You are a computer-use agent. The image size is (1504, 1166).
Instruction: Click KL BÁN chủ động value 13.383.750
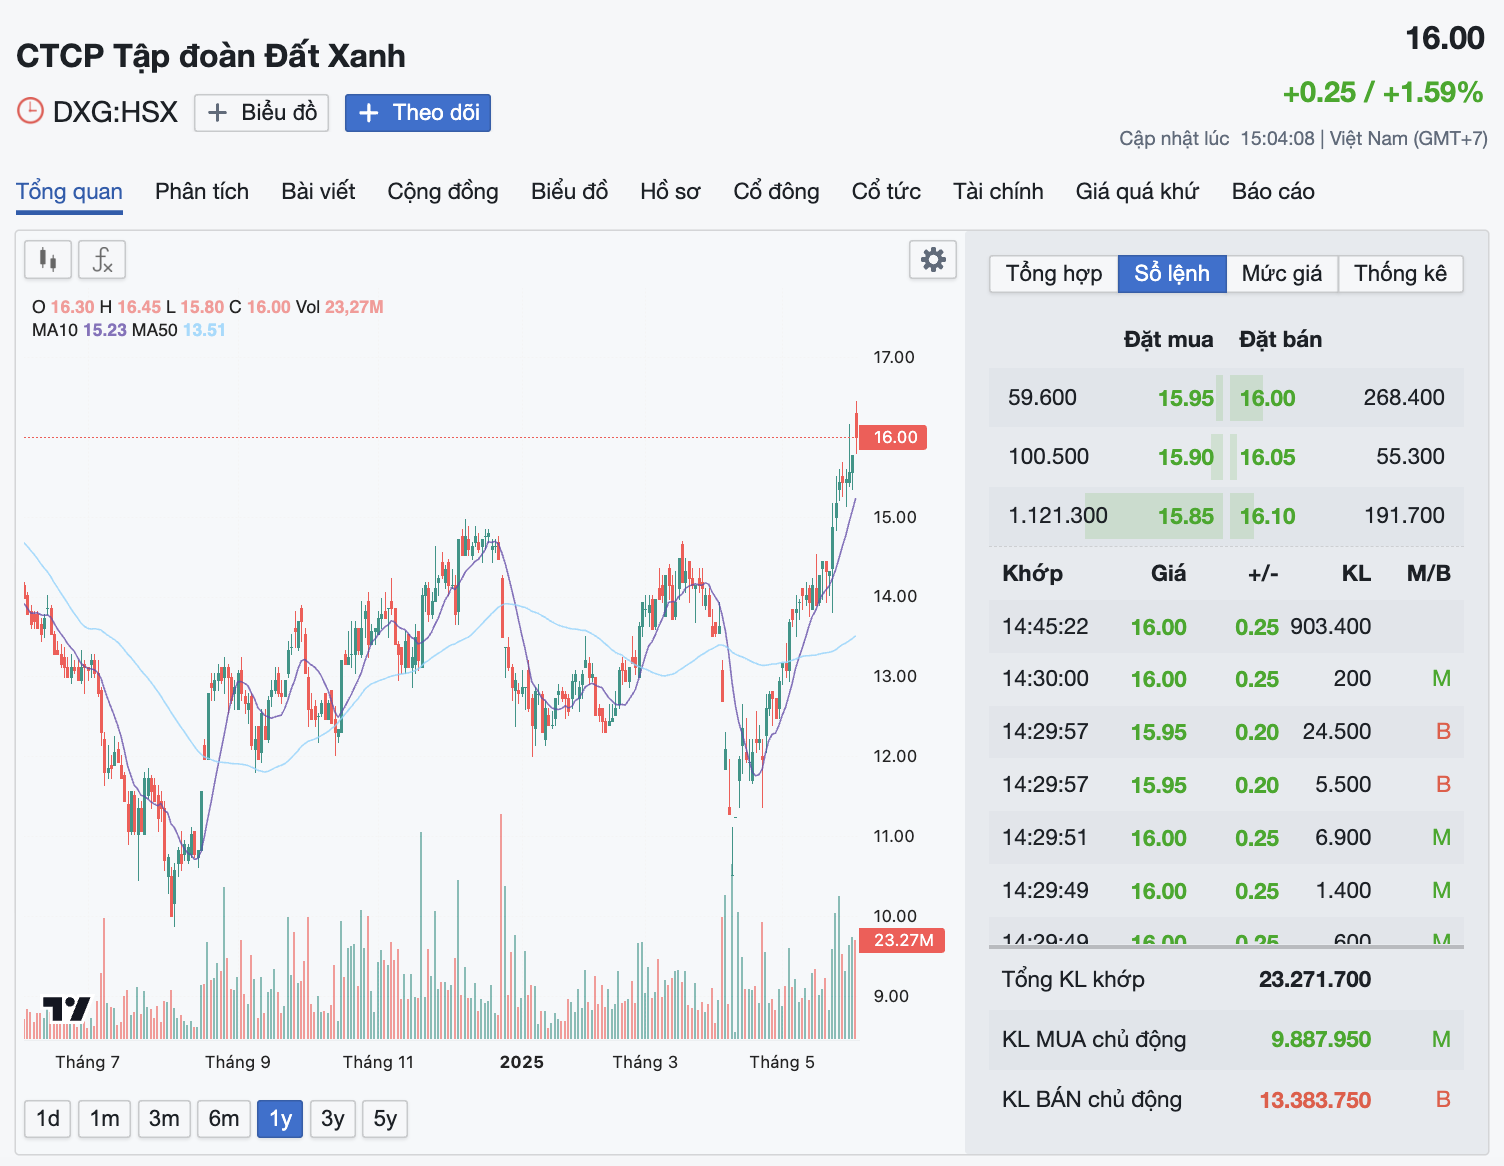pyautogui.click(x=1314, y=1100)
